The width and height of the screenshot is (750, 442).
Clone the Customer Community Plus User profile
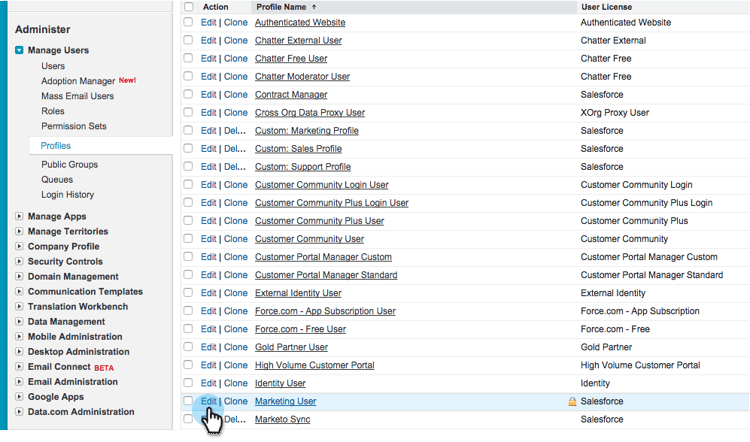coord(236,221)
